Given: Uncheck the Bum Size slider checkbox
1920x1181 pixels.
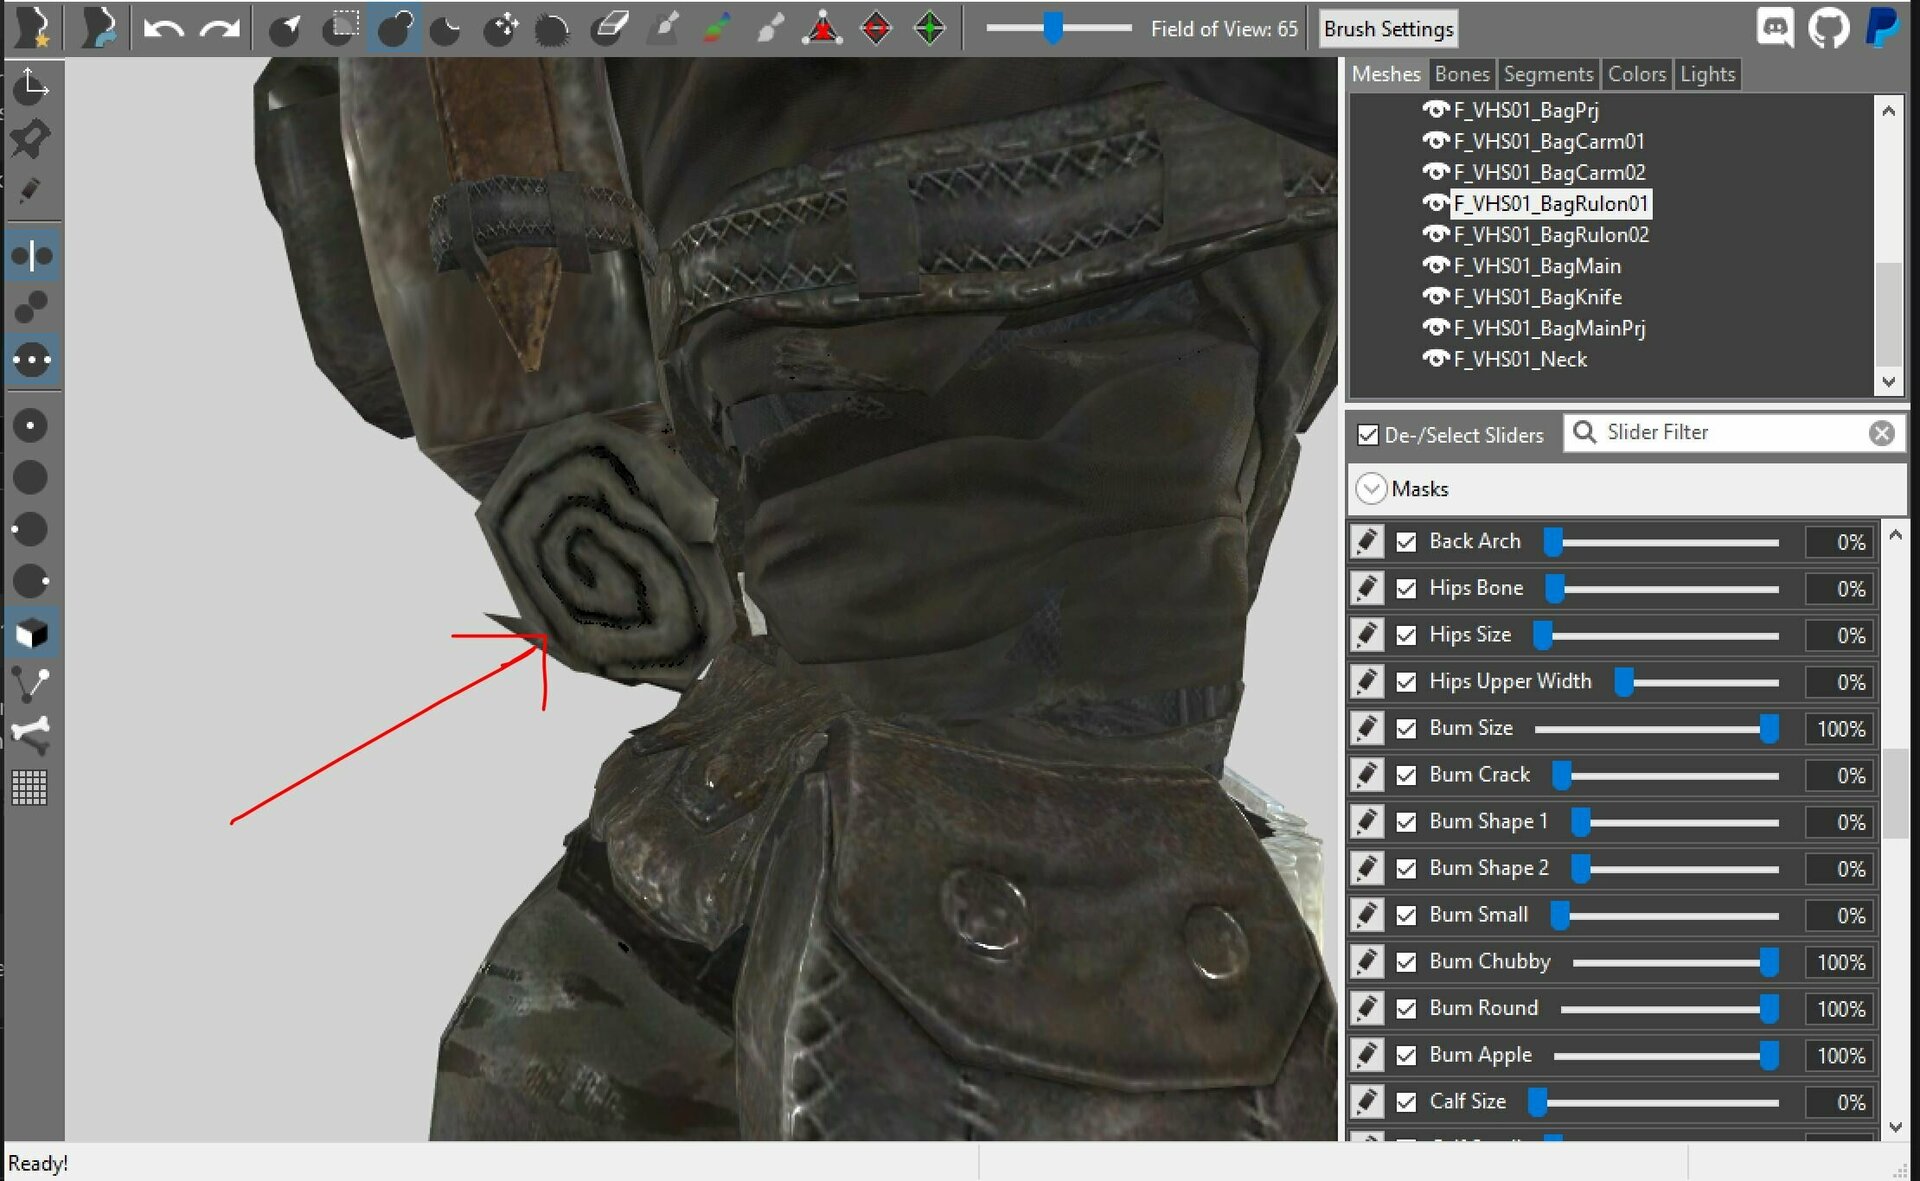Looking at the screenshot, I should [1406, 729].
